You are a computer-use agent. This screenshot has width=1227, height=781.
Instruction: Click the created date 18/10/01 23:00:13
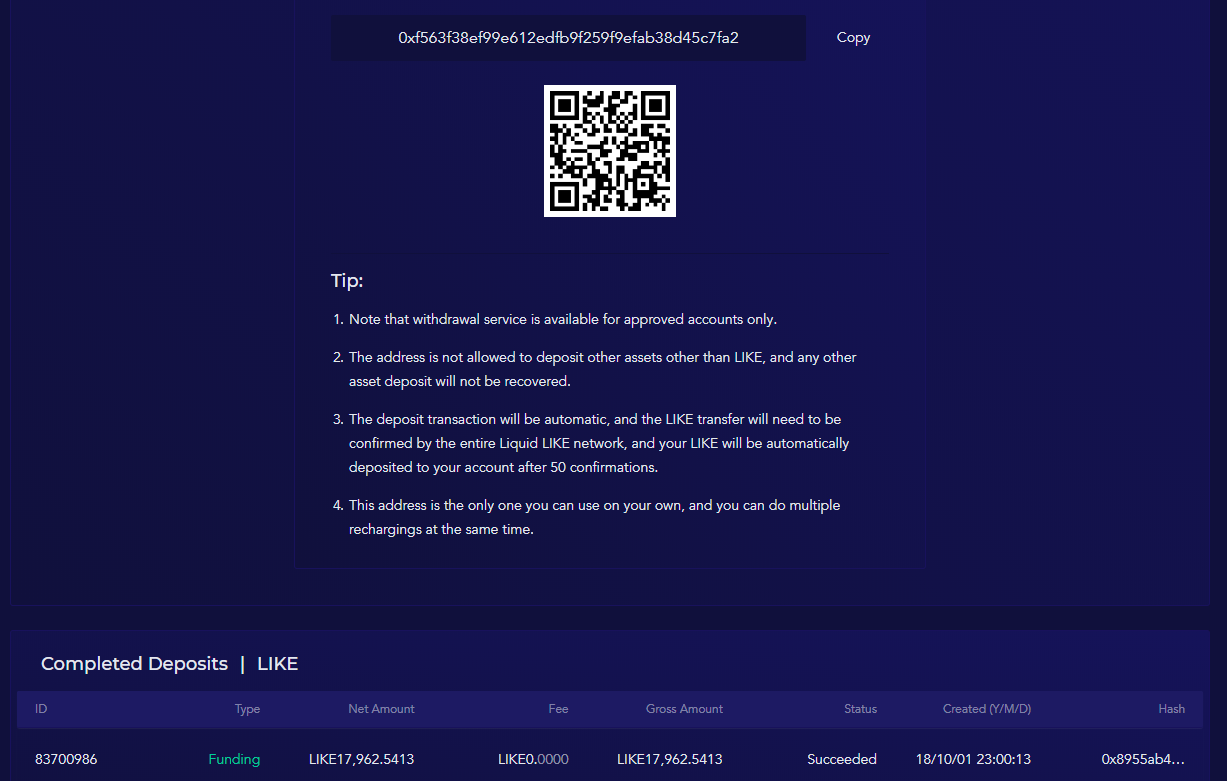(x=974, y=759)
